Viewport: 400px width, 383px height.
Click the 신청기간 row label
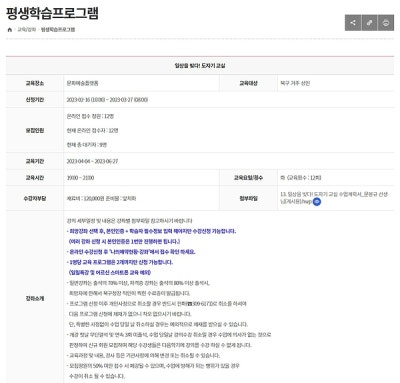pyautogui.click(x=35, y=100)
